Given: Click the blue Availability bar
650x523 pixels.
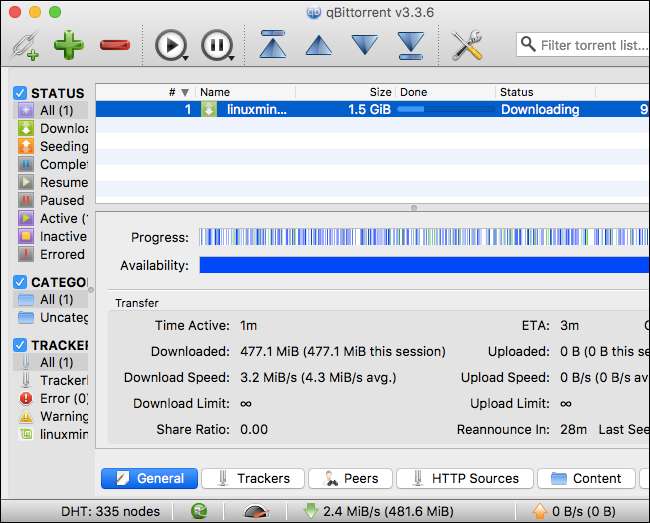Looking at the screenshot, I should click(x=424, y=265).
